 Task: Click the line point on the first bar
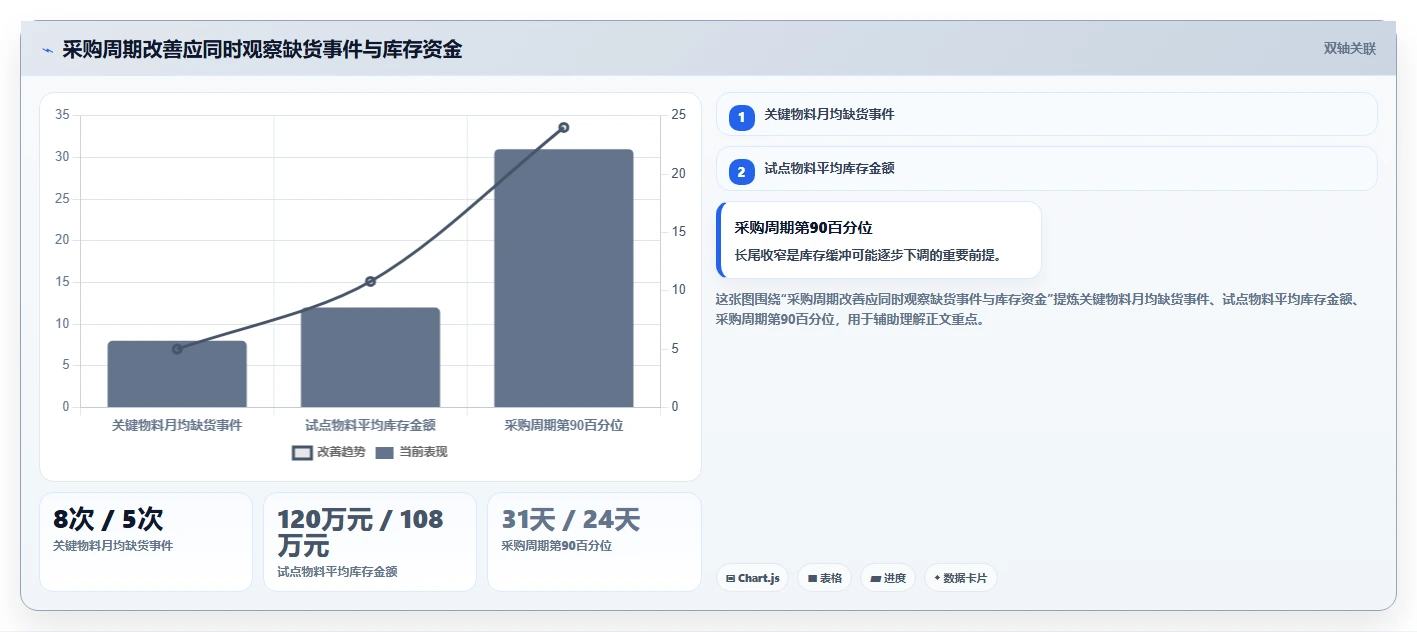(x=177, y=349)
